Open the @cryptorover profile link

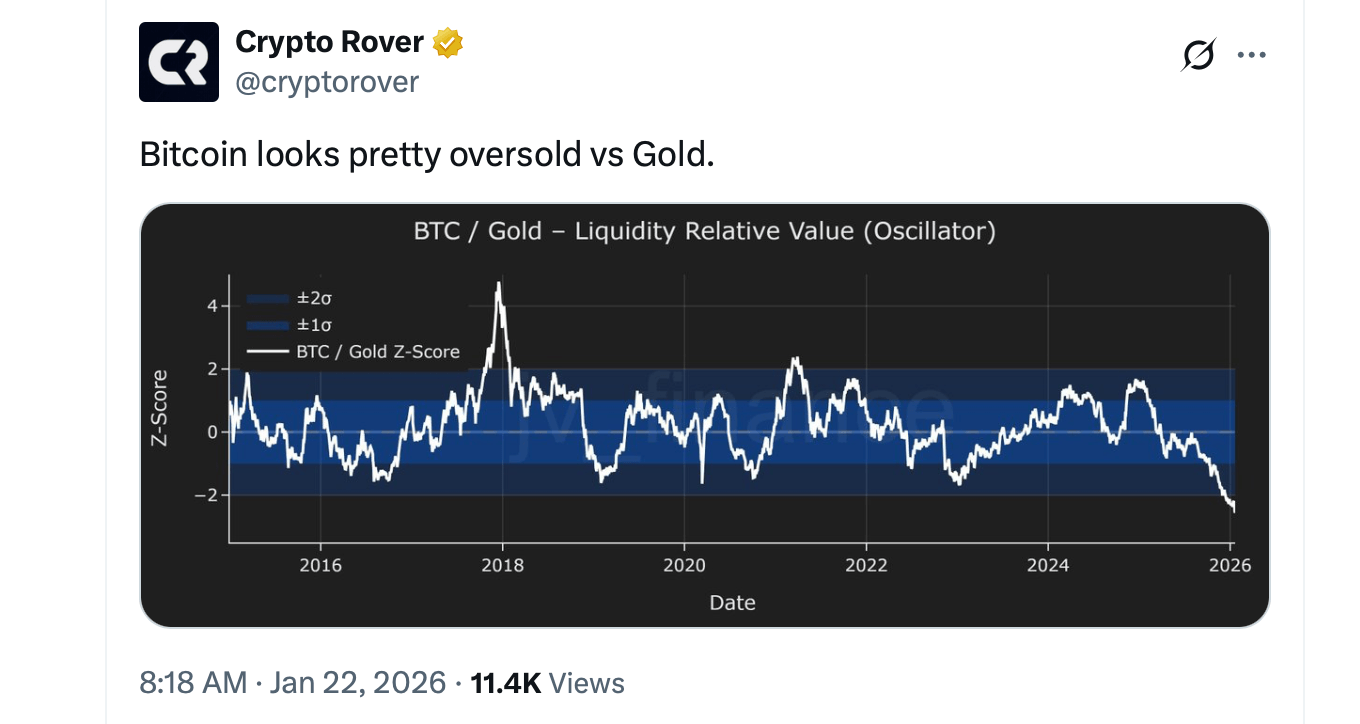[x=327, y=82]
